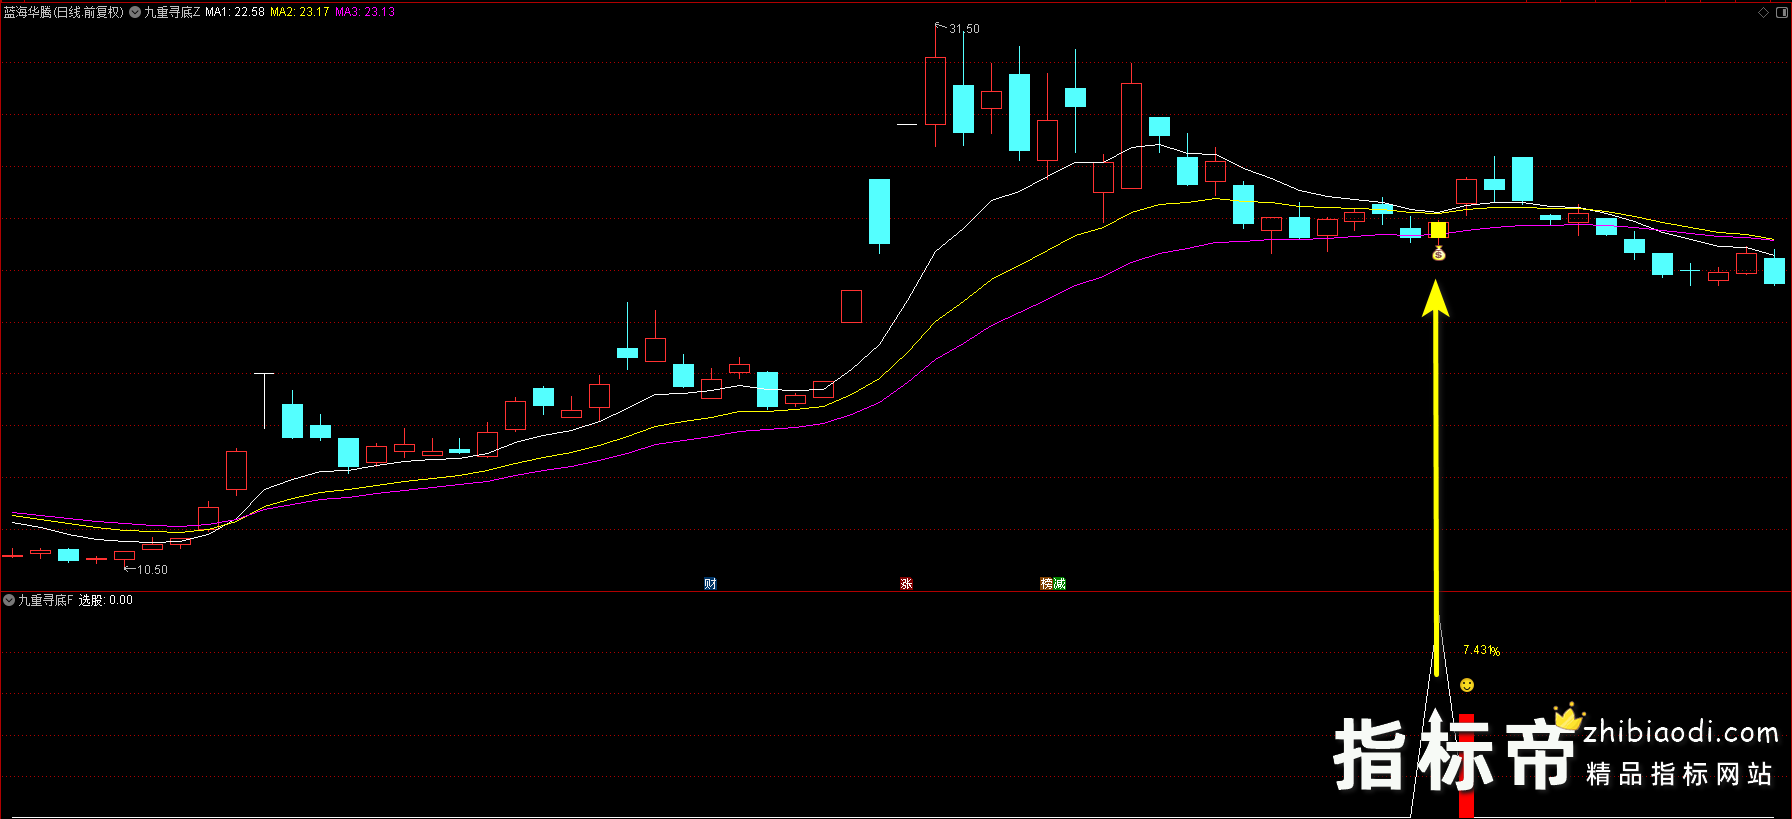Select the last cyan candlestick at right edge
Screen dimensions: 1792x819
1774,270
